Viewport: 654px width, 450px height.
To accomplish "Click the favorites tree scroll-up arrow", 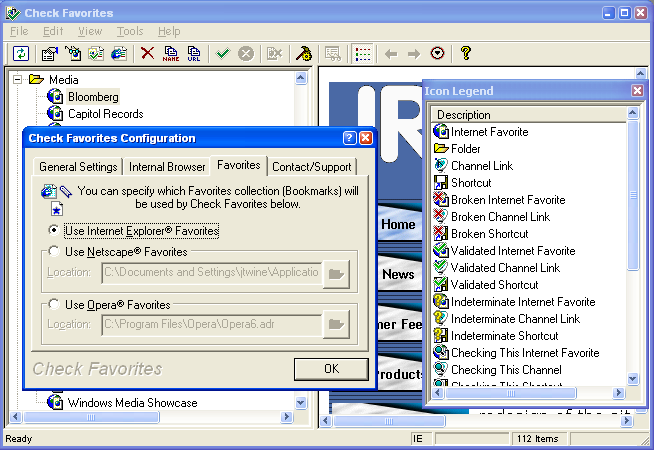I will click(301, 78).
